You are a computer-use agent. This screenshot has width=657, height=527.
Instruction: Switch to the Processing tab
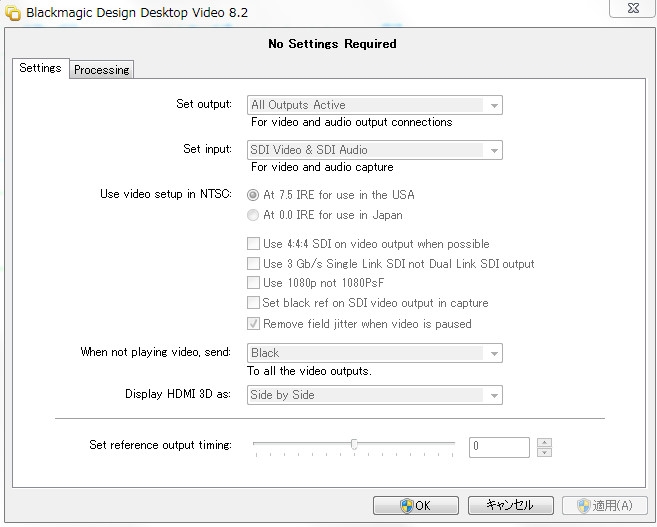point(101,70)
